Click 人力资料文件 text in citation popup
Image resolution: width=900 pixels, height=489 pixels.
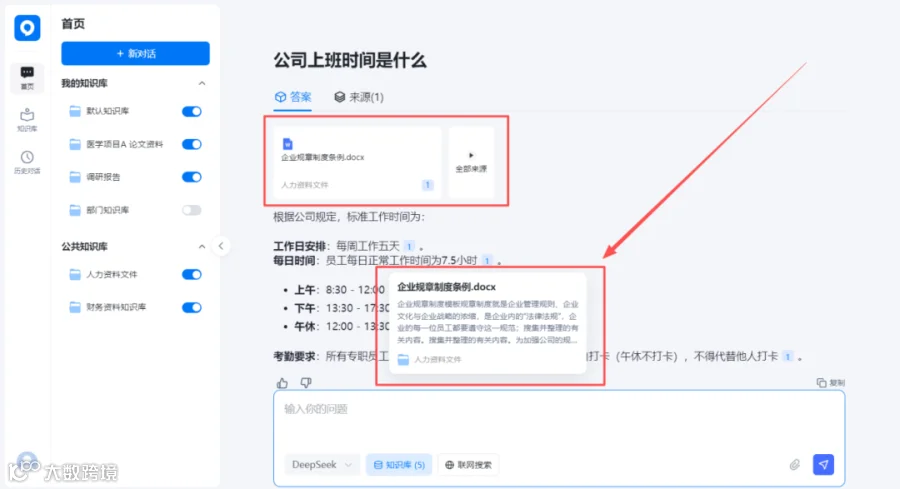click(x=437, y=359)
